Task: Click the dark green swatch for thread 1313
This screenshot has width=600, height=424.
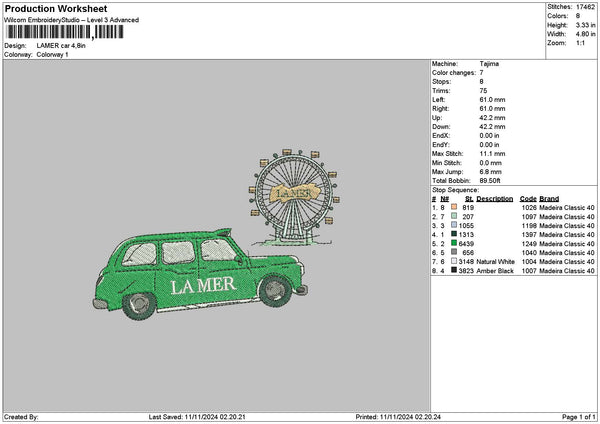Action: point(454,234)
